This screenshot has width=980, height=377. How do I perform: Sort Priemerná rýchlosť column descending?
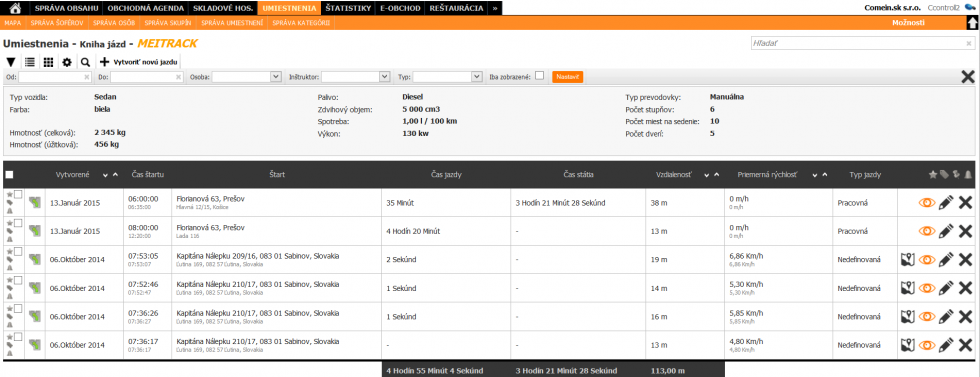815,175
